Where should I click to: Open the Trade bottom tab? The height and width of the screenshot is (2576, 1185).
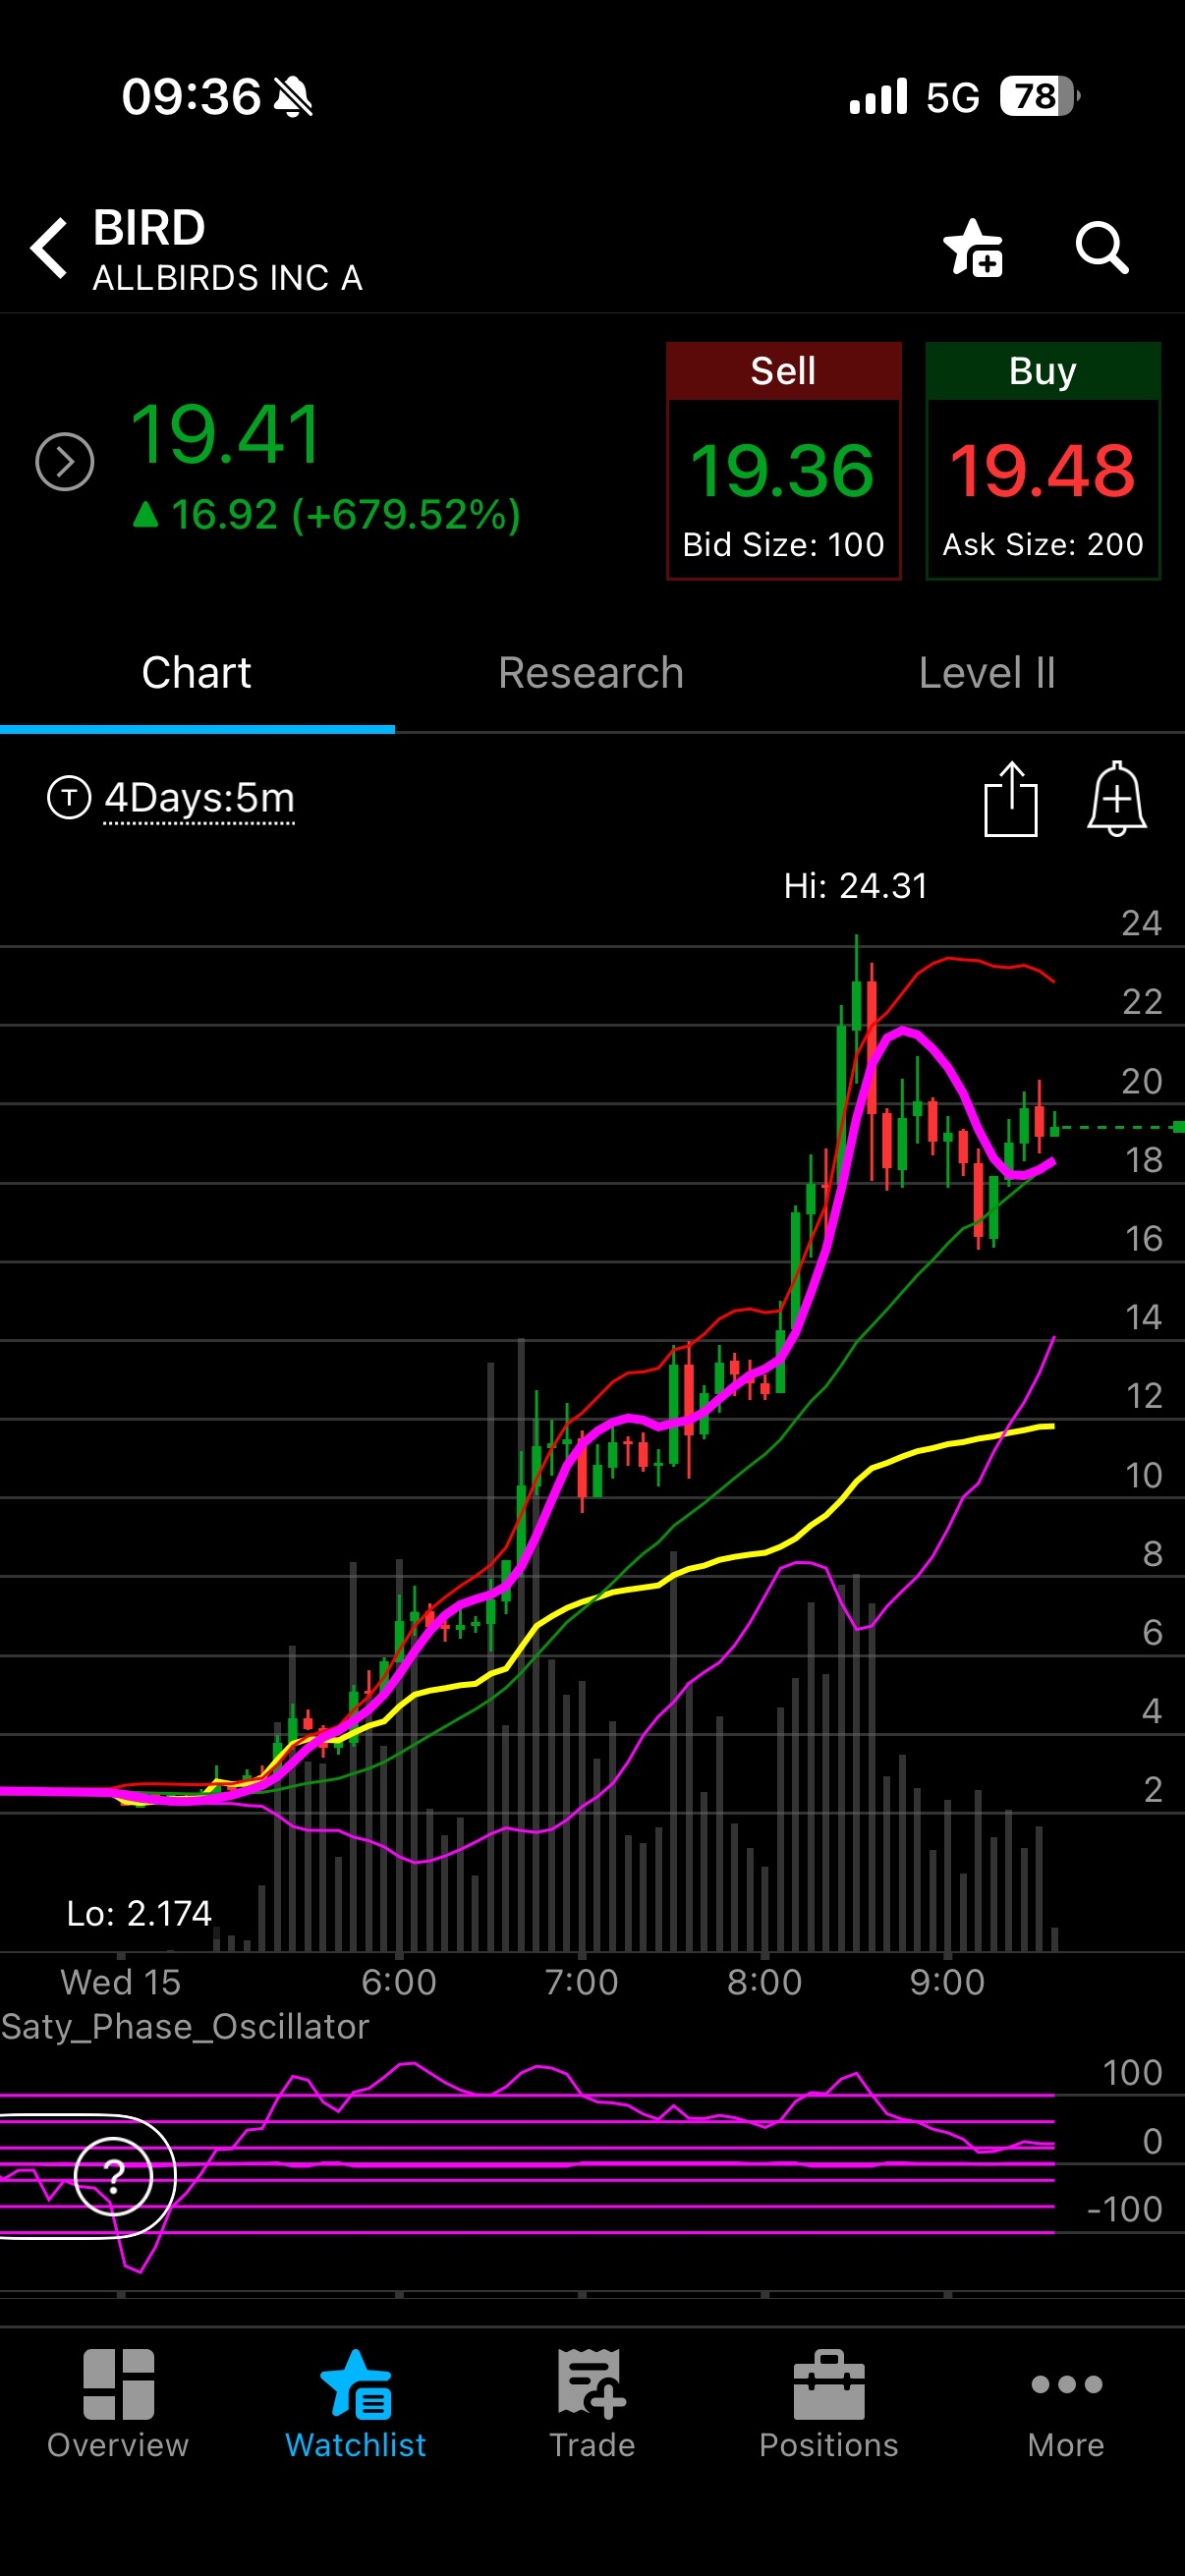point(592,2405)
